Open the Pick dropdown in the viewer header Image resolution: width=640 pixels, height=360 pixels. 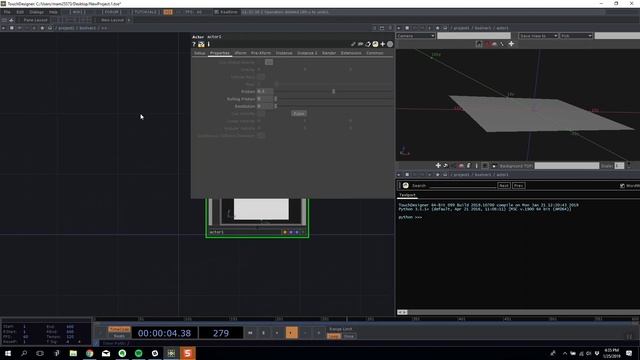pos(576,36)
